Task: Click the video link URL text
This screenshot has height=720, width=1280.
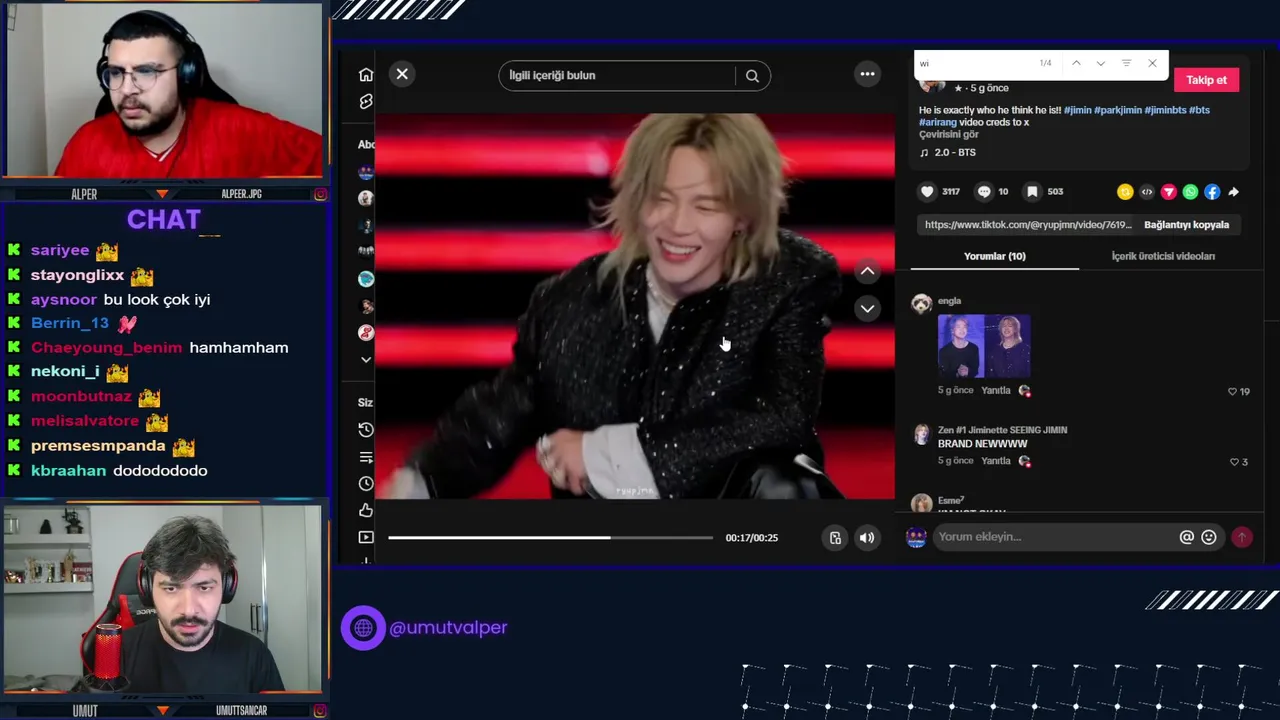Action: point(1028,225)
